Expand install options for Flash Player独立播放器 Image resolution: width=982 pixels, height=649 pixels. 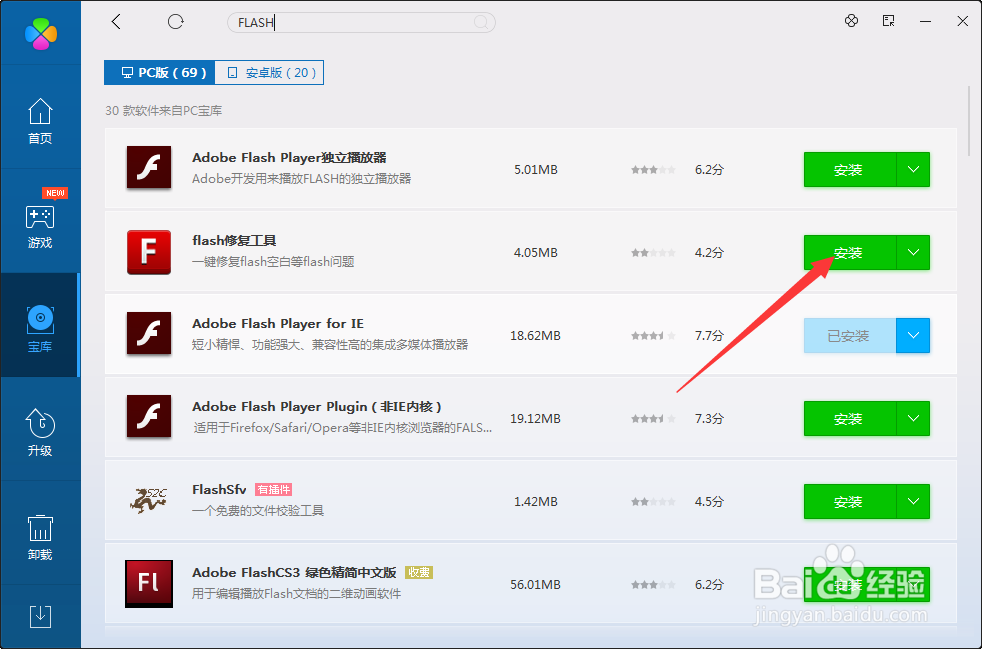(913, 170)
